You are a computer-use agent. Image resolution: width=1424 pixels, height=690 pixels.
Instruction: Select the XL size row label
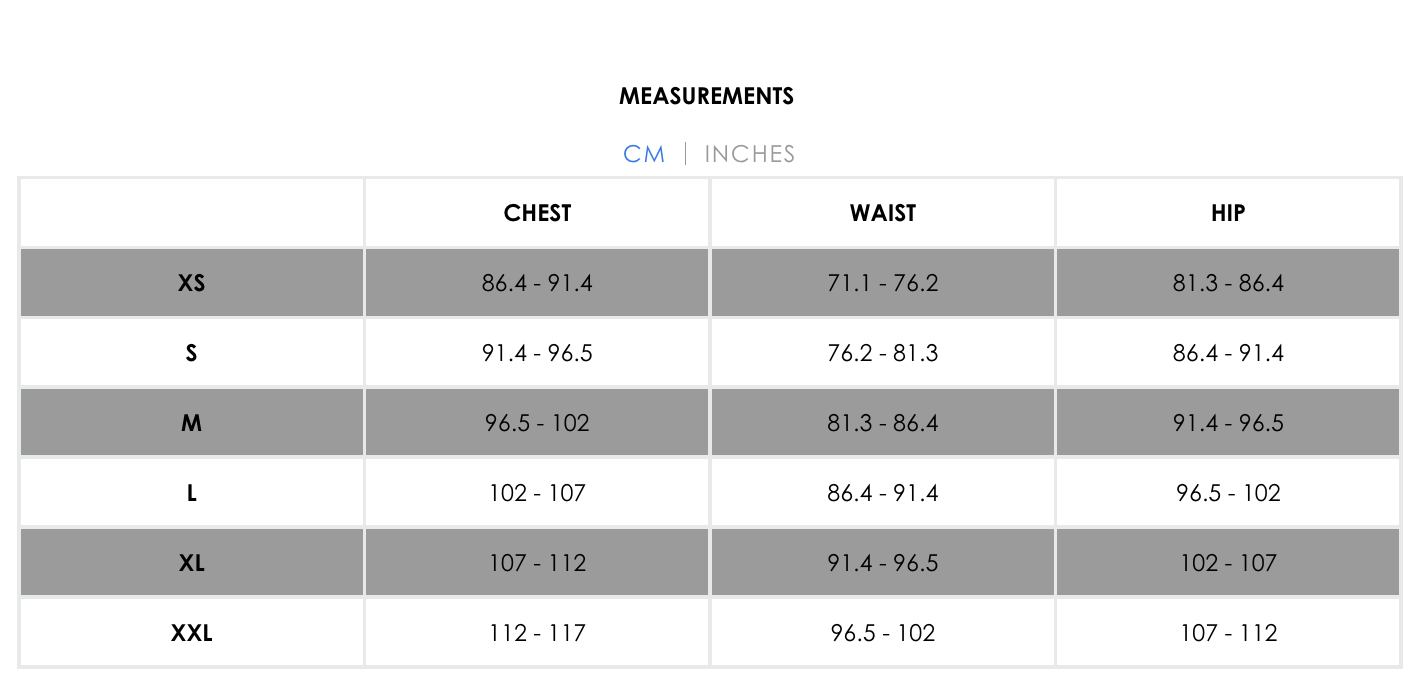pos(191,563)
